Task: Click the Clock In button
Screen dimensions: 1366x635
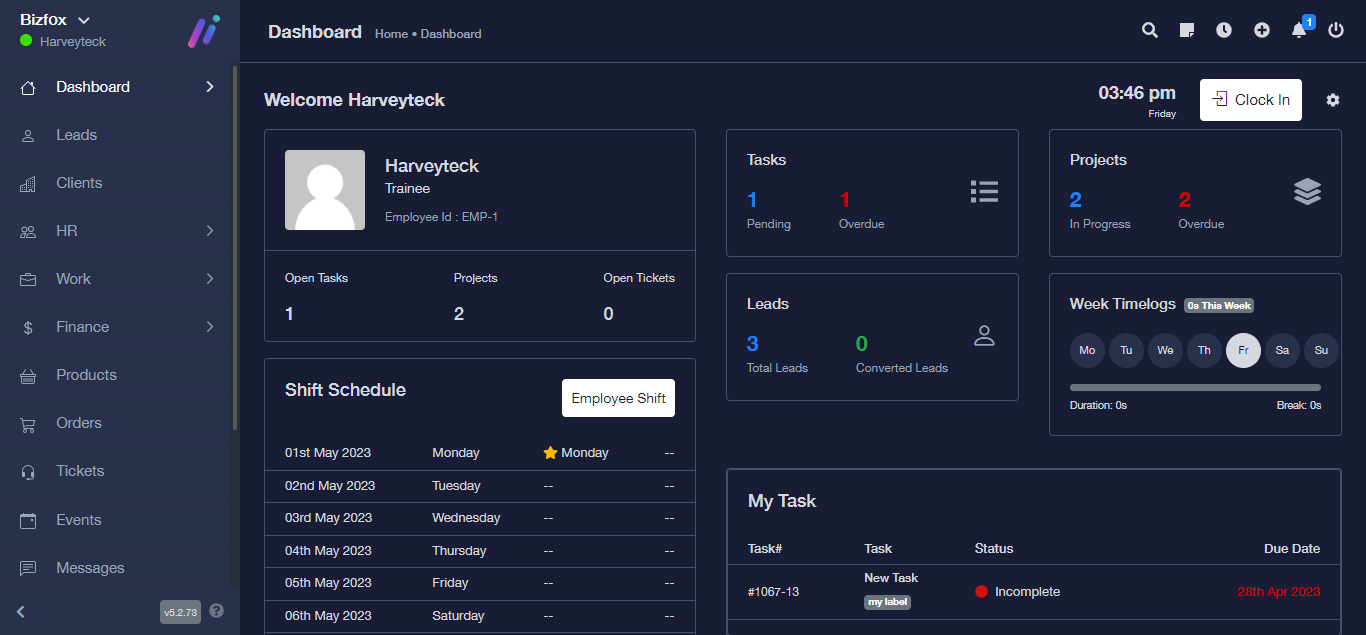Action: click(x=1251, y=100)
